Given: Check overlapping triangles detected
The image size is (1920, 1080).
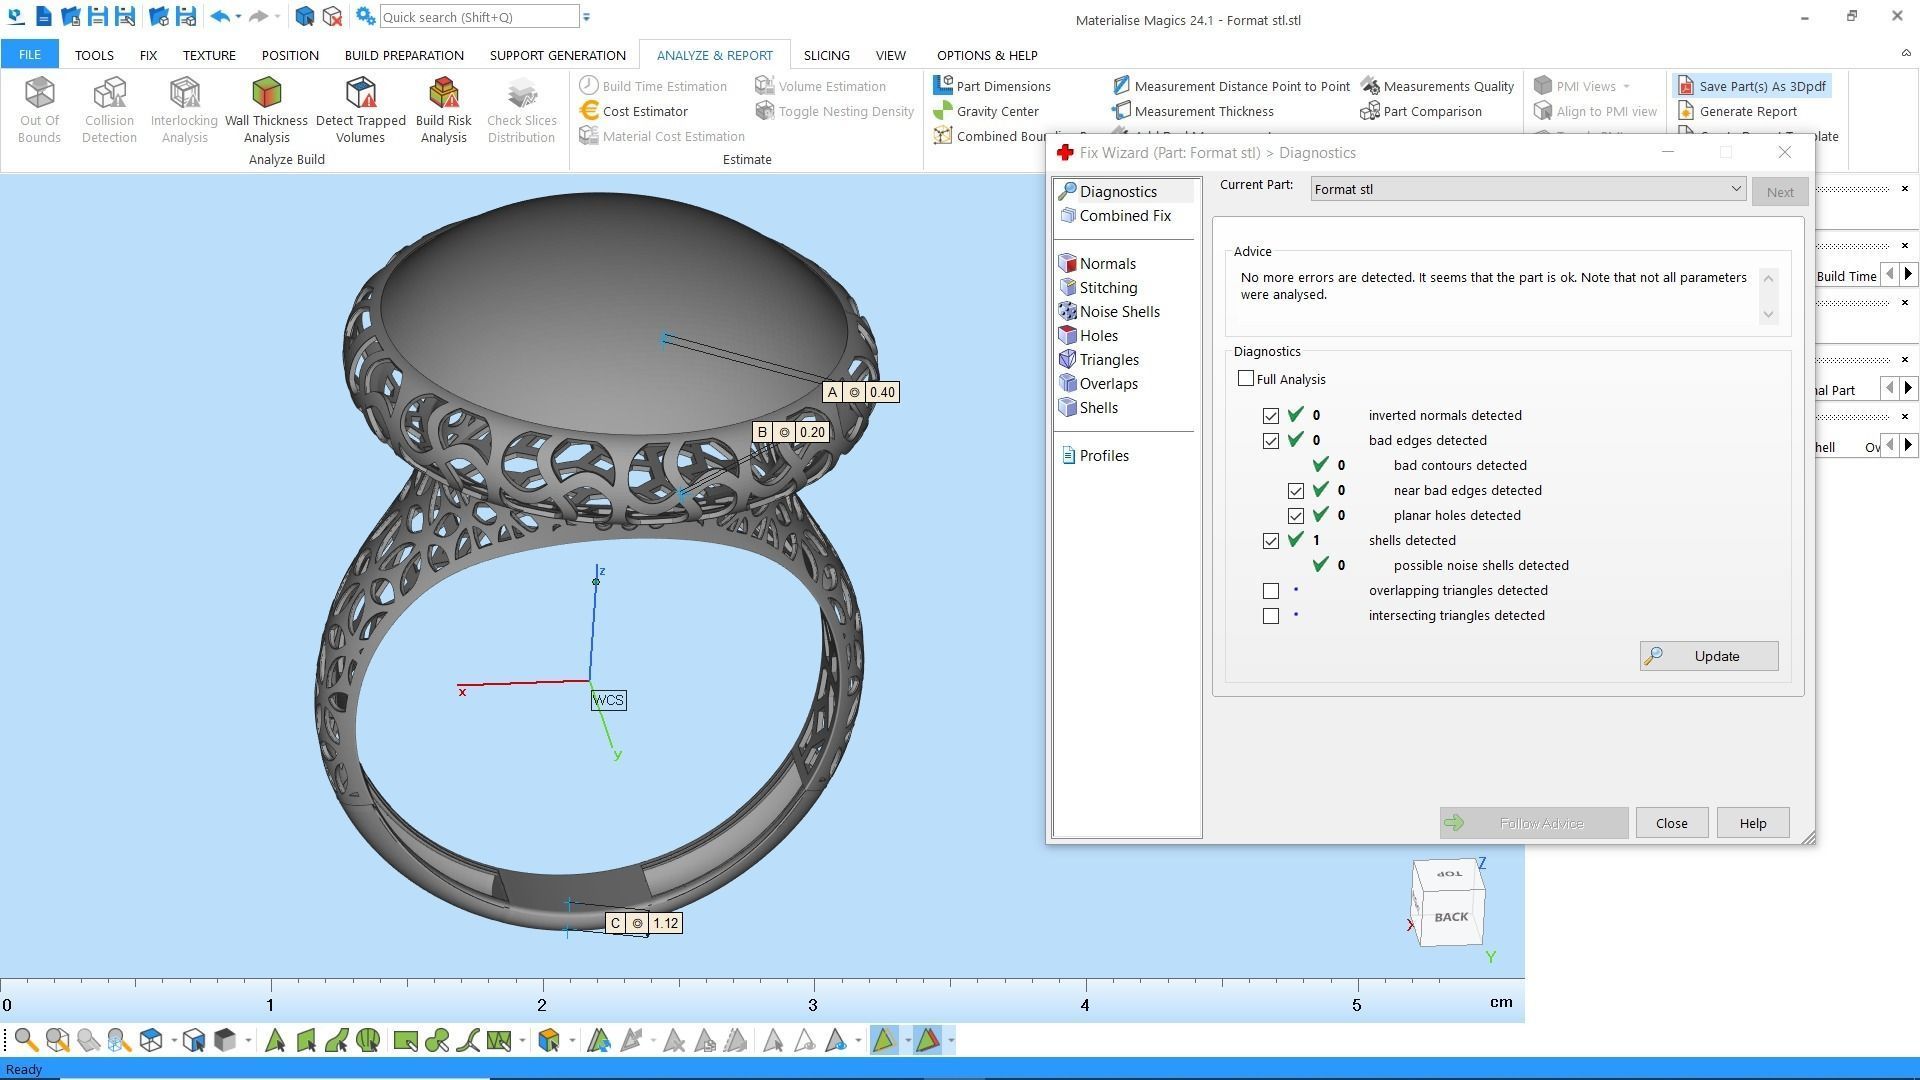Looking at the screenshot, I should pos(1271,590).
